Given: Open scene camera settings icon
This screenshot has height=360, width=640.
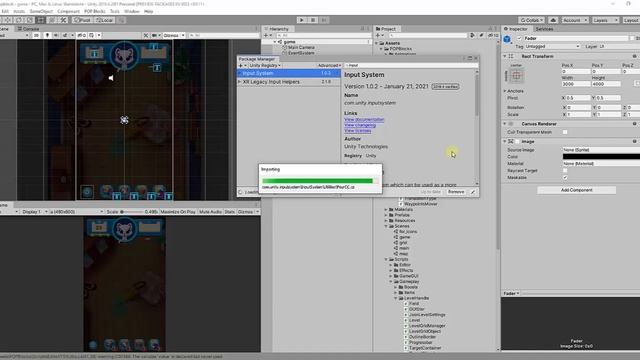Looking at the screenshot, I should [156, 36].
